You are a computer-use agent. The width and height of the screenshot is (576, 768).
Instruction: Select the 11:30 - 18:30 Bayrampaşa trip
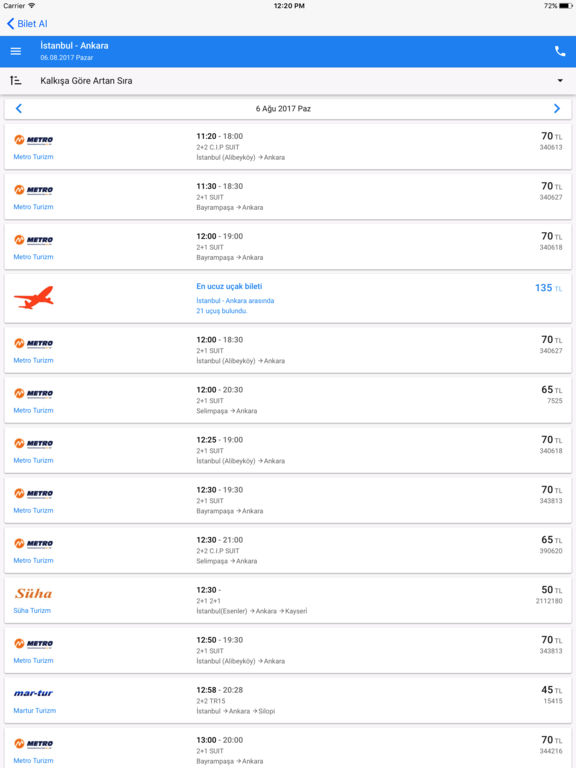[x=288, y=196]
